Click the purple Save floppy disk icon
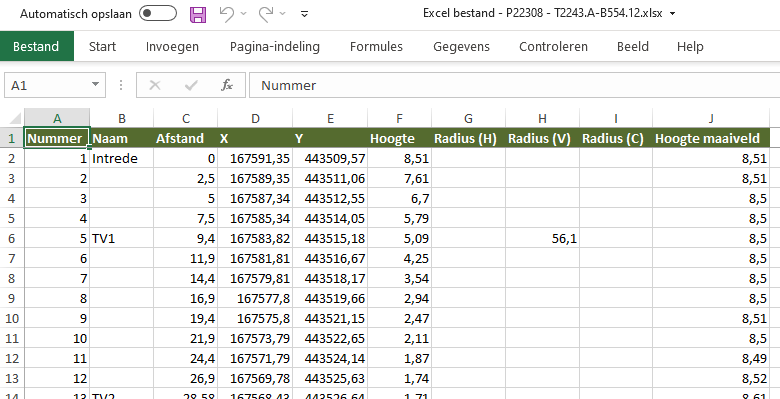 coord(198,14)
